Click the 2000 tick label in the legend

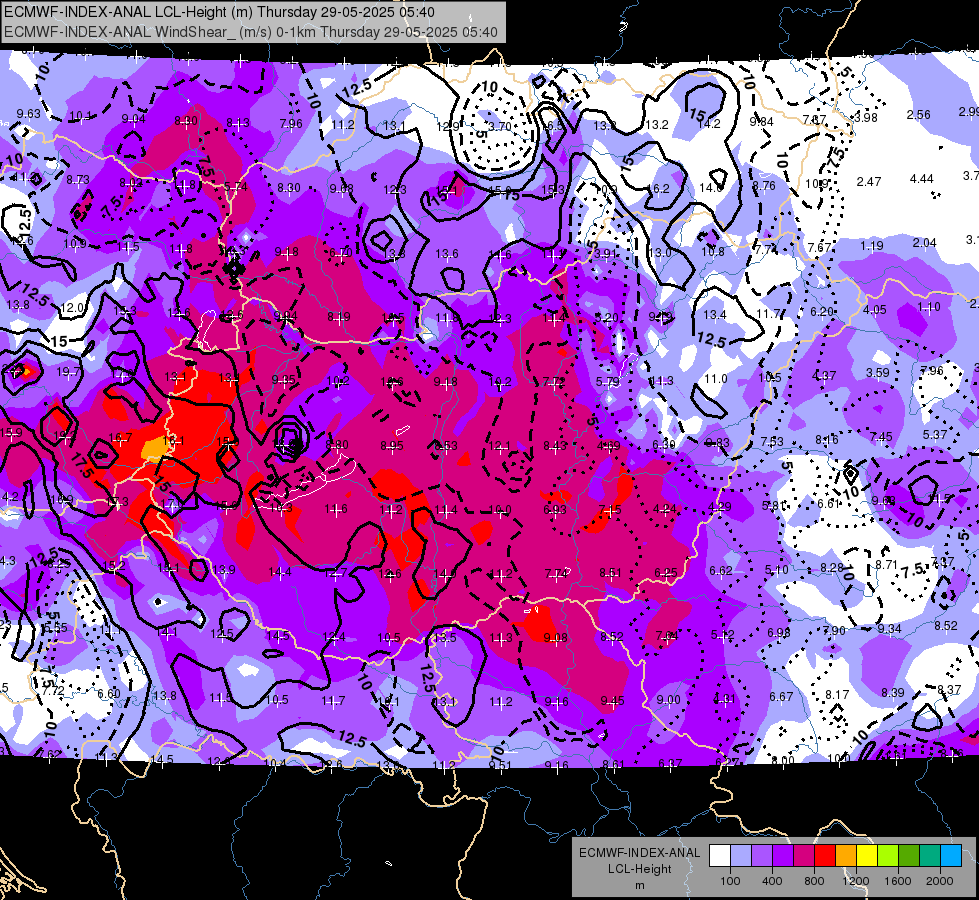click(x=939, y=881)
